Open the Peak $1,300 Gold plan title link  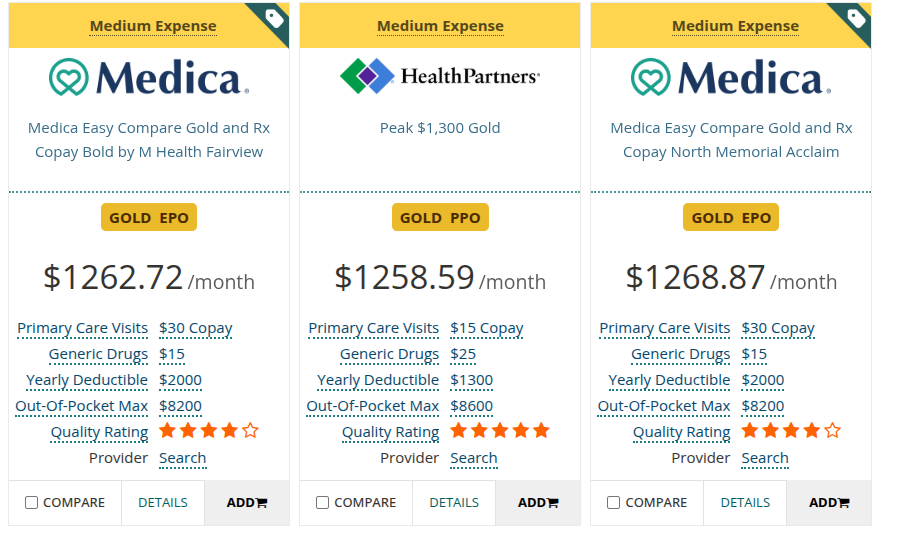(440, 128)
